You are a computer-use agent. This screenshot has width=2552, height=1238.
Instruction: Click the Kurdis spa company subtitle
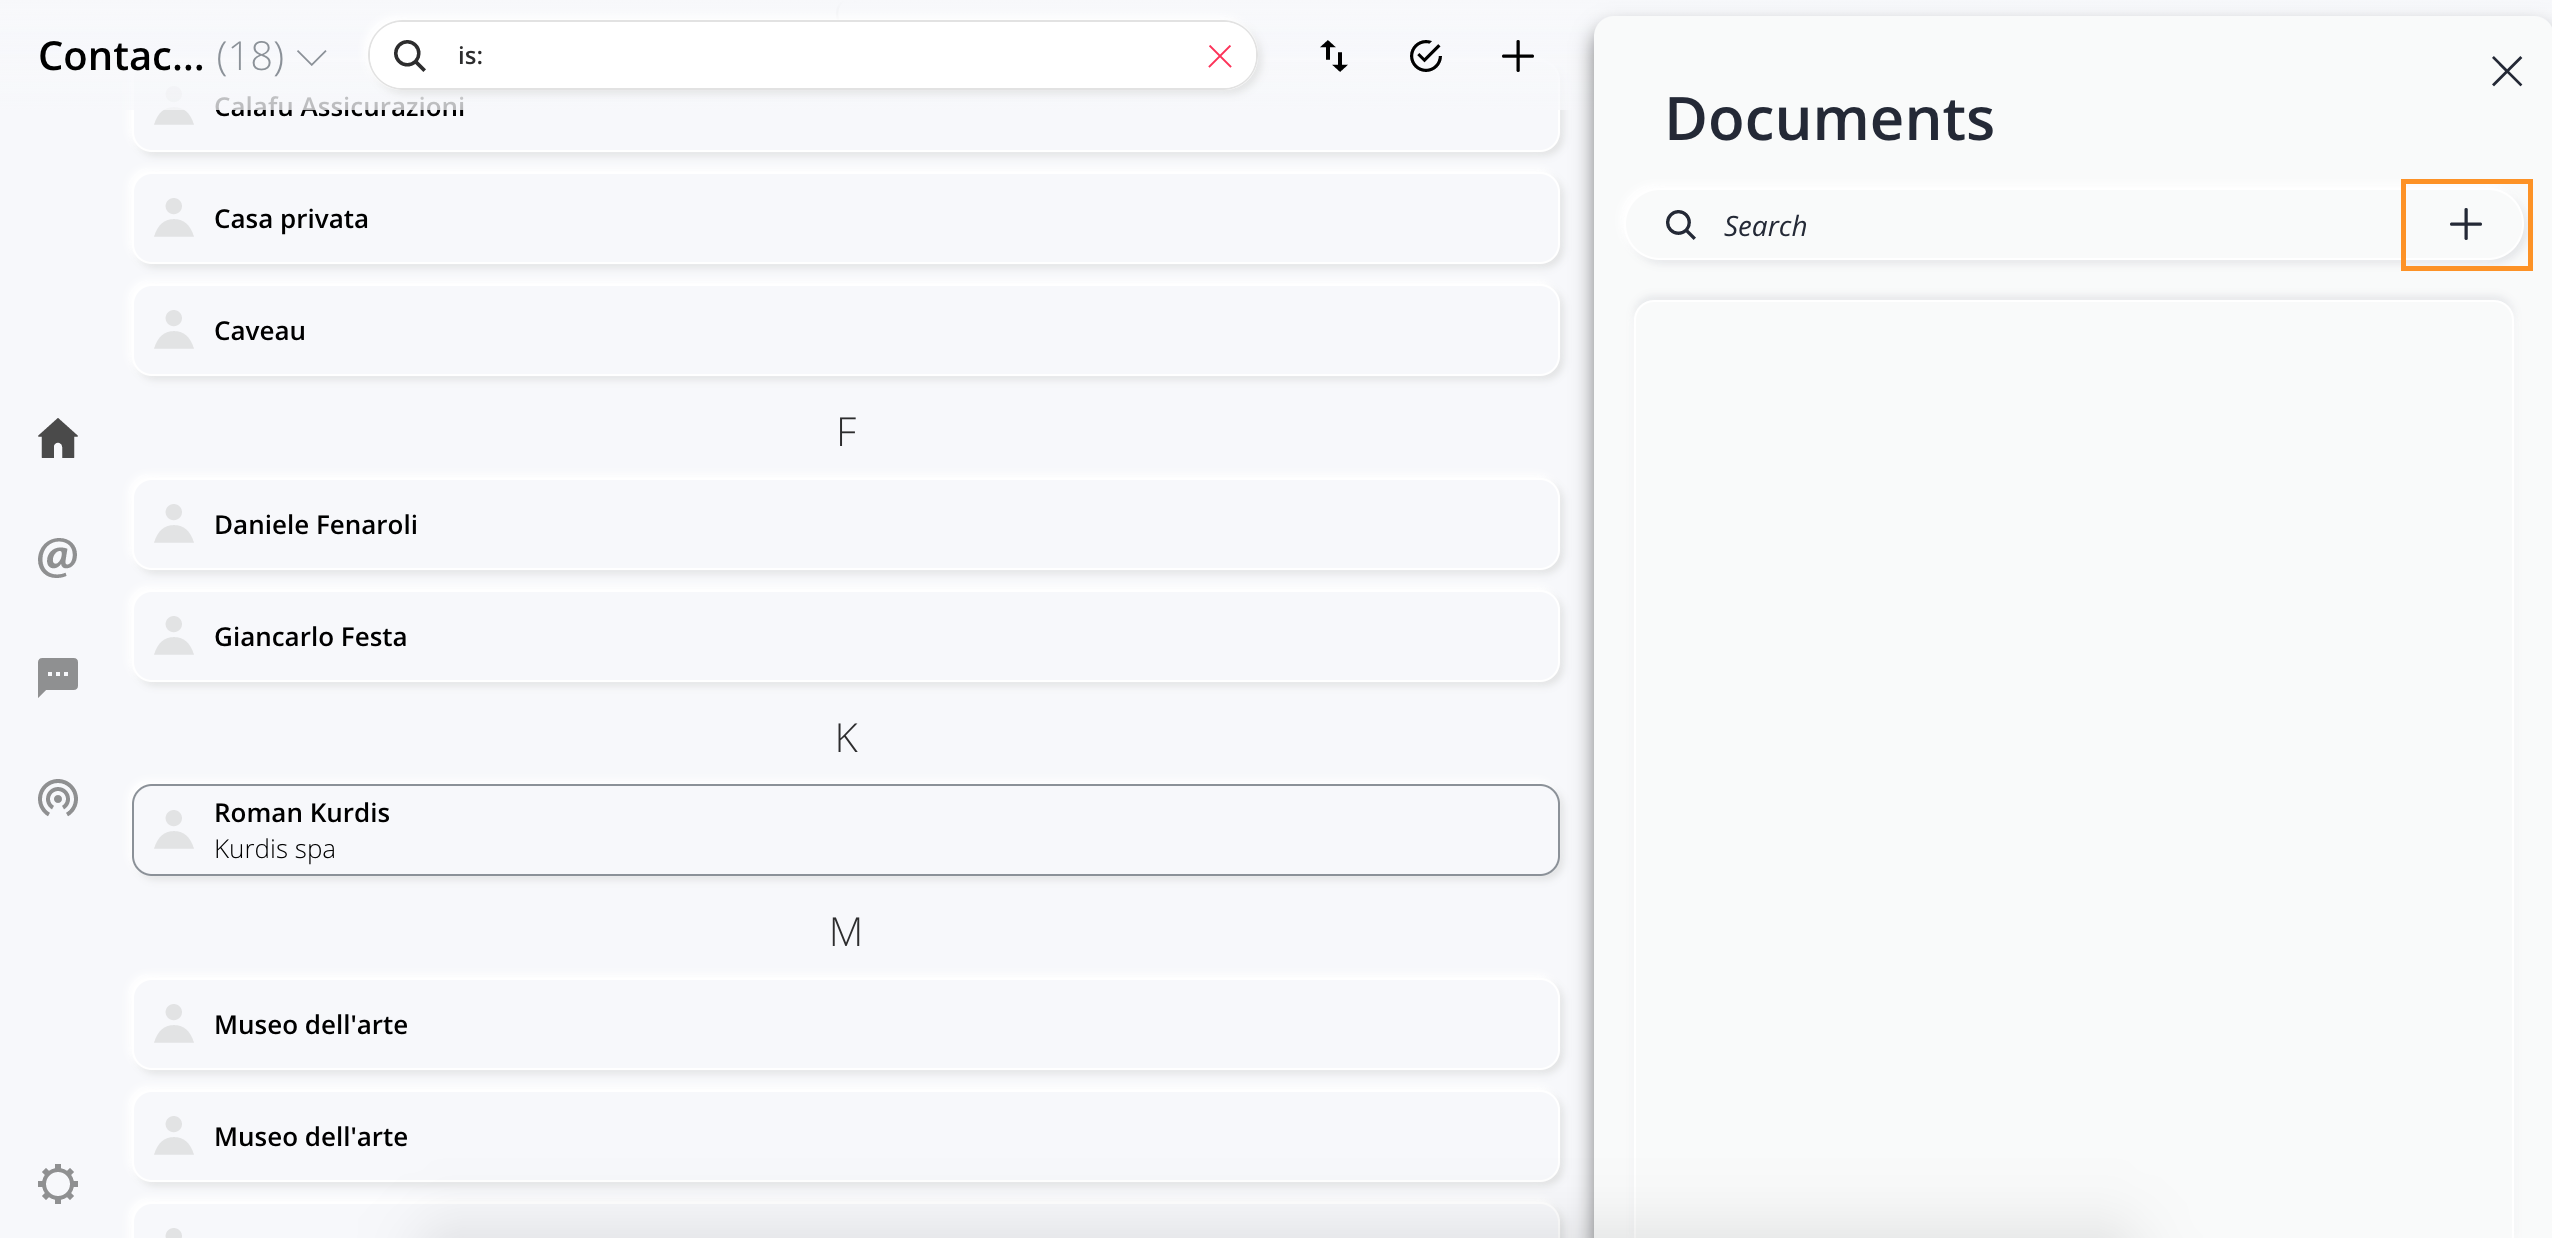tap(275, 849)
